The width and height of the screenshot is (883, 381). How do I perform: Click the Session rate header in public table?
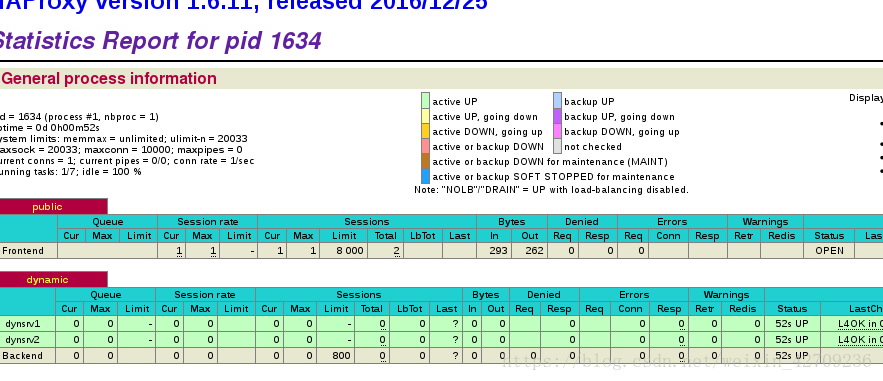pyautogui.click(x=208, y=222)
